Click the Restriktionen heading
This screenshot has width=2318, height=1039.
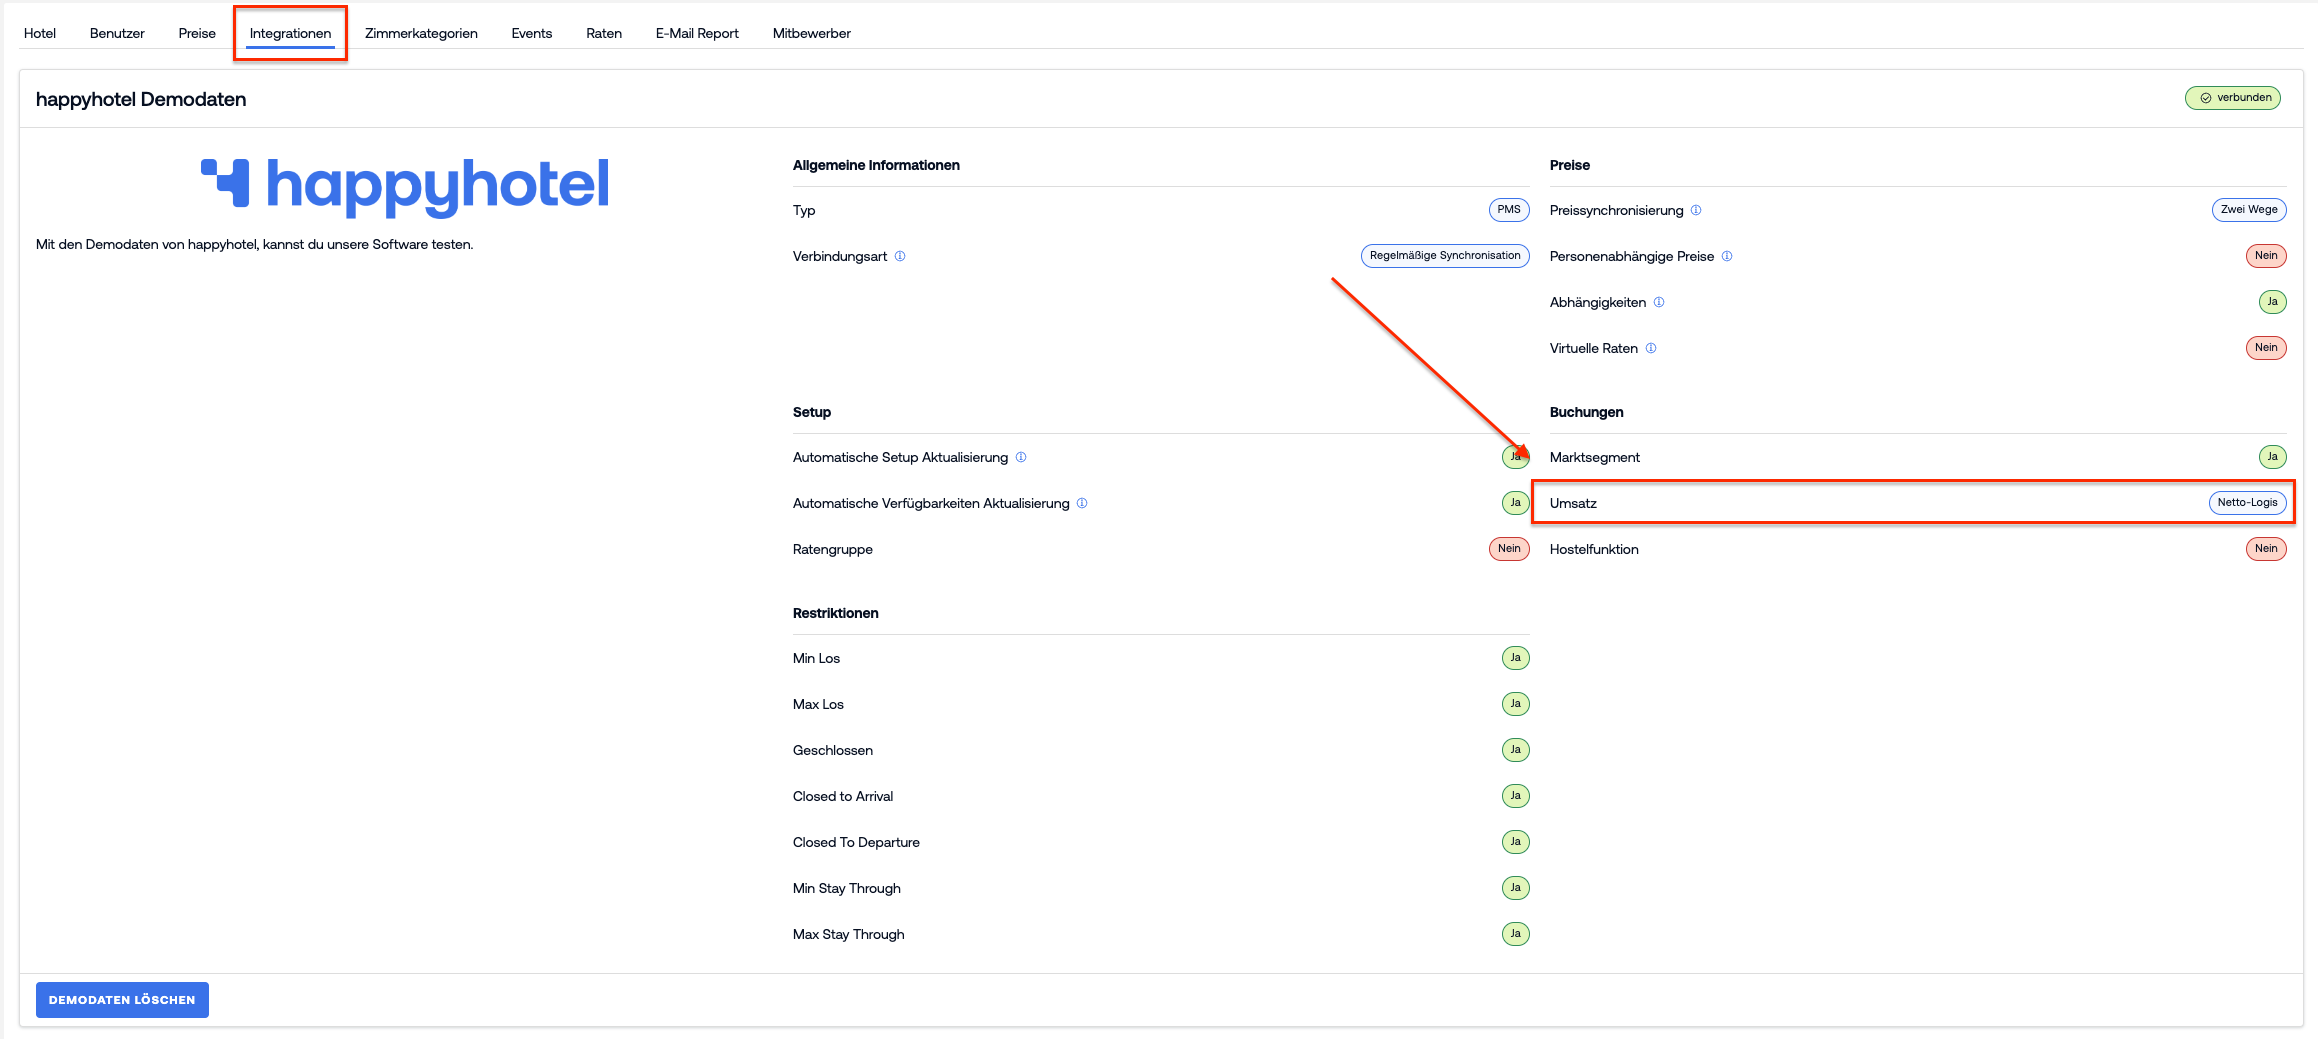[x=836, y=613]
